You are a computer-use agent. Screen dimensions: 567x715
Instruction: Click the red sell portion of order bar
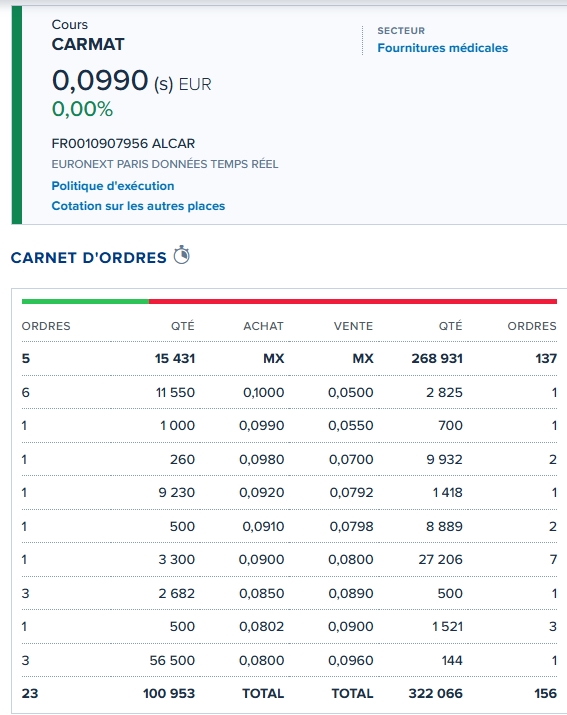tap(353, 301)
